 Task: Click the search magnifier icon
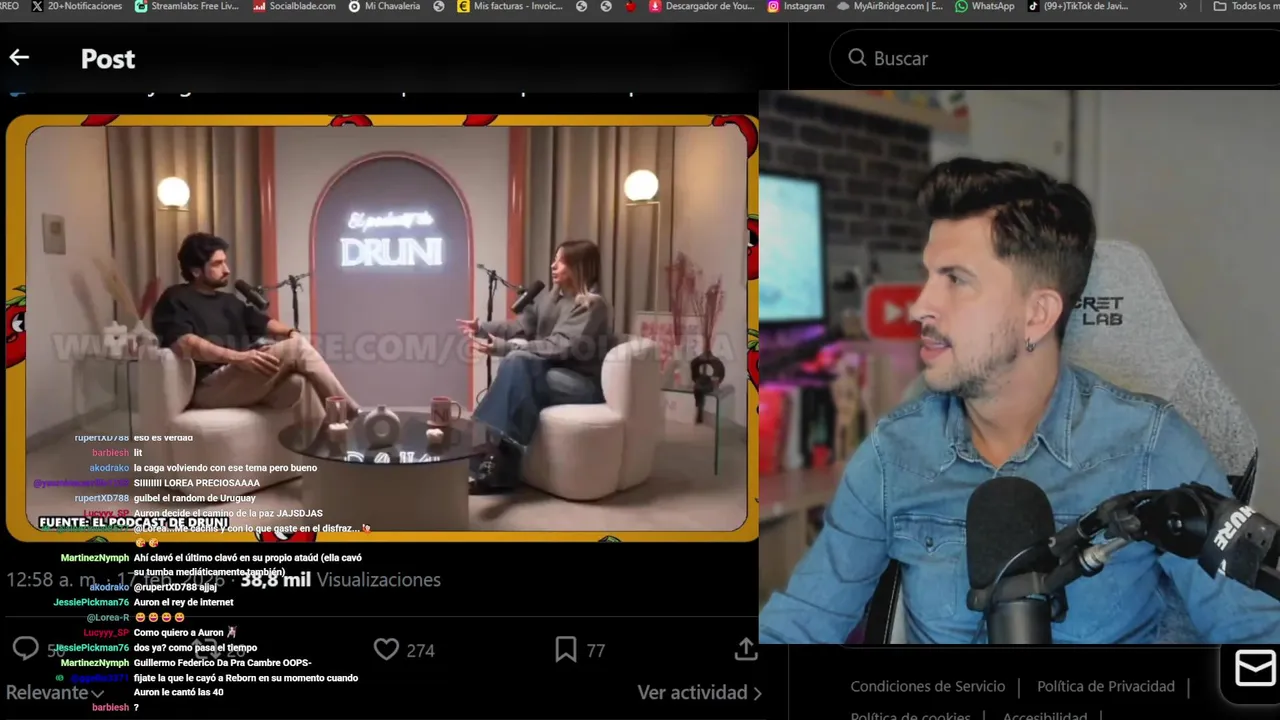point(857,58)
